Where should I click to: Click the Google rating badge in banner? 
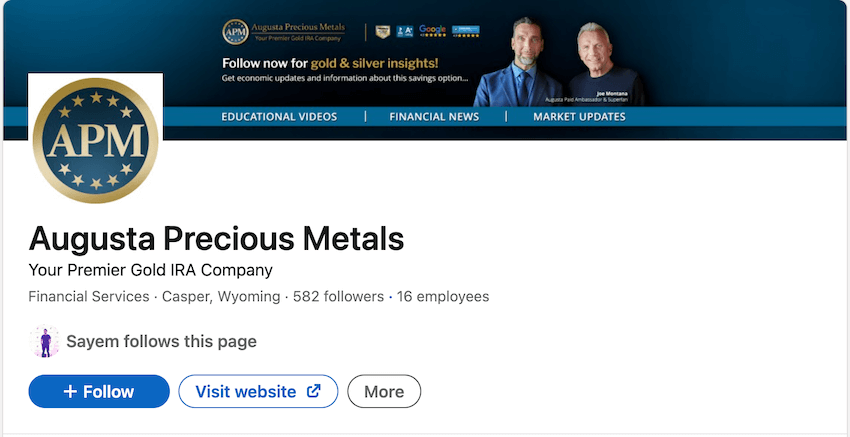432,32
